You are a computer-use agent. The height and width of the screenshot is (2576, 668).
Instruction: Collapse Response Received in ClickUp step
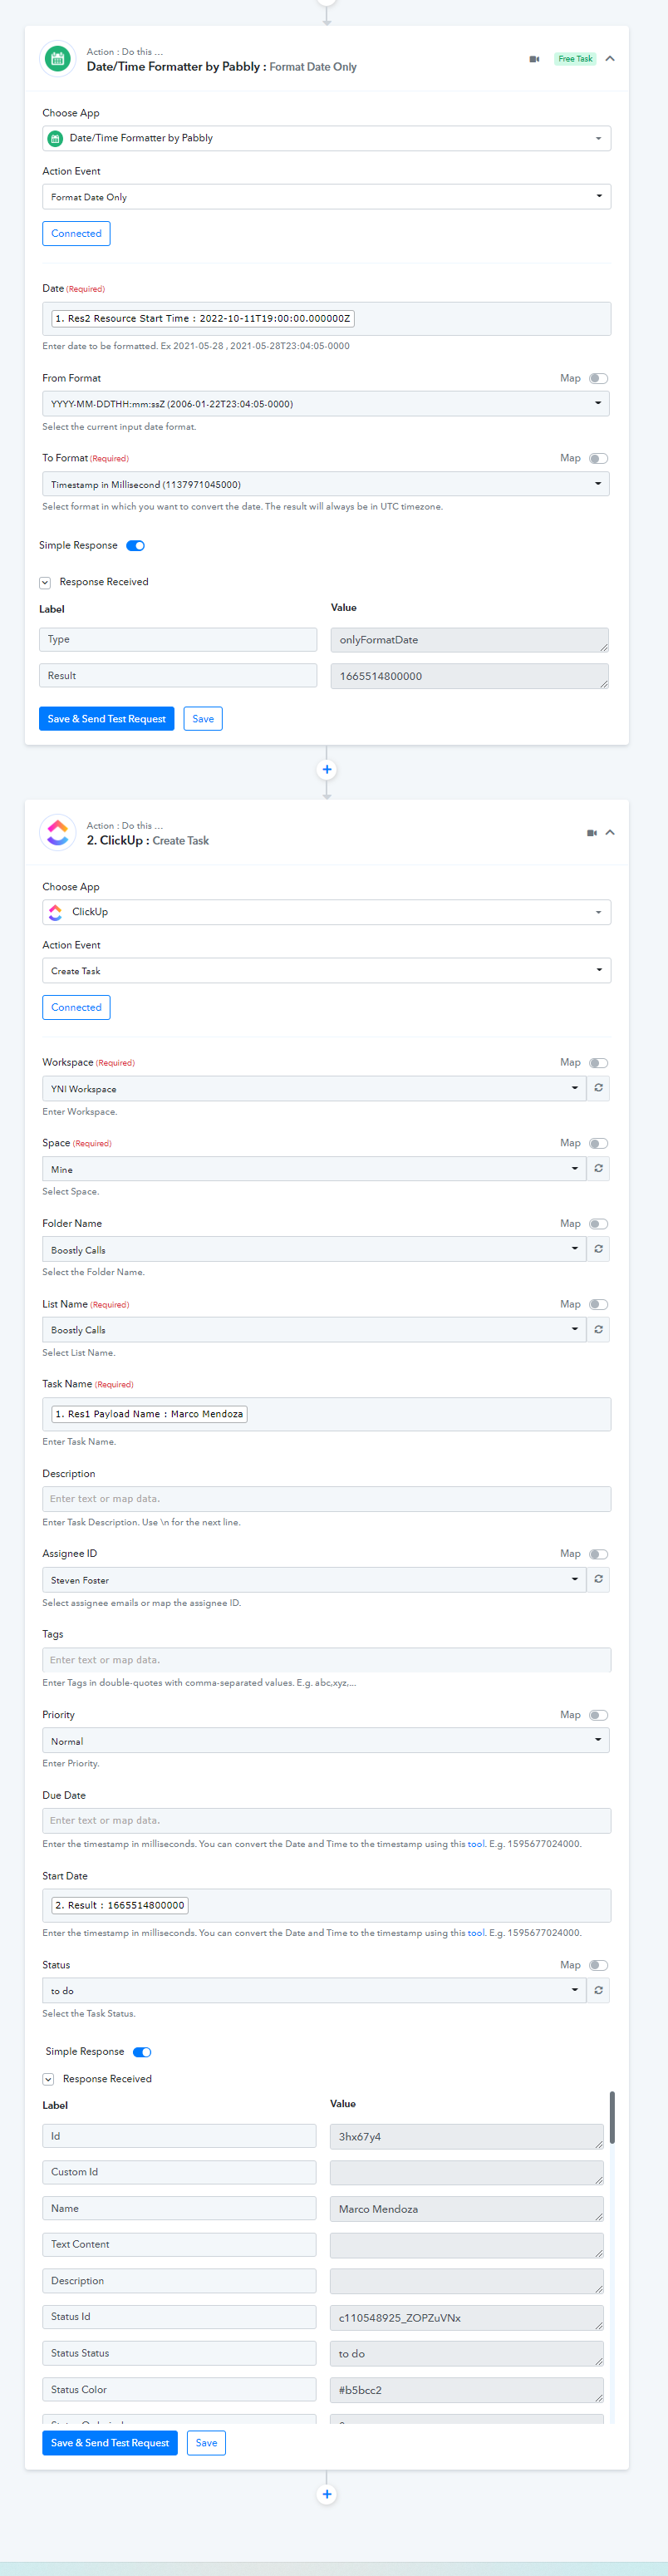tap(48, 2080)
